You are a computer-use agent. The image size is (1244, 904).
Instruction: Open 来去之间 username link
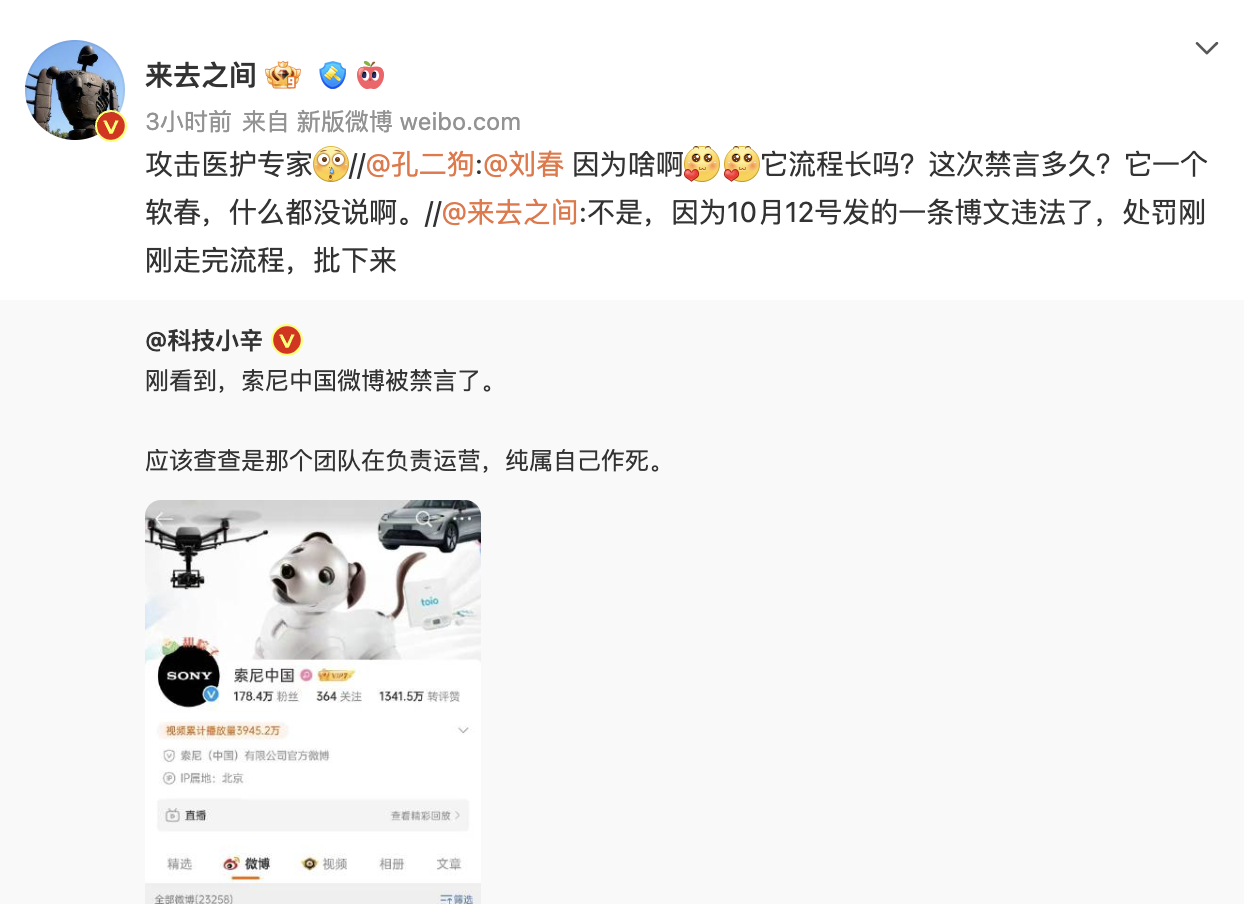point(201,75)
